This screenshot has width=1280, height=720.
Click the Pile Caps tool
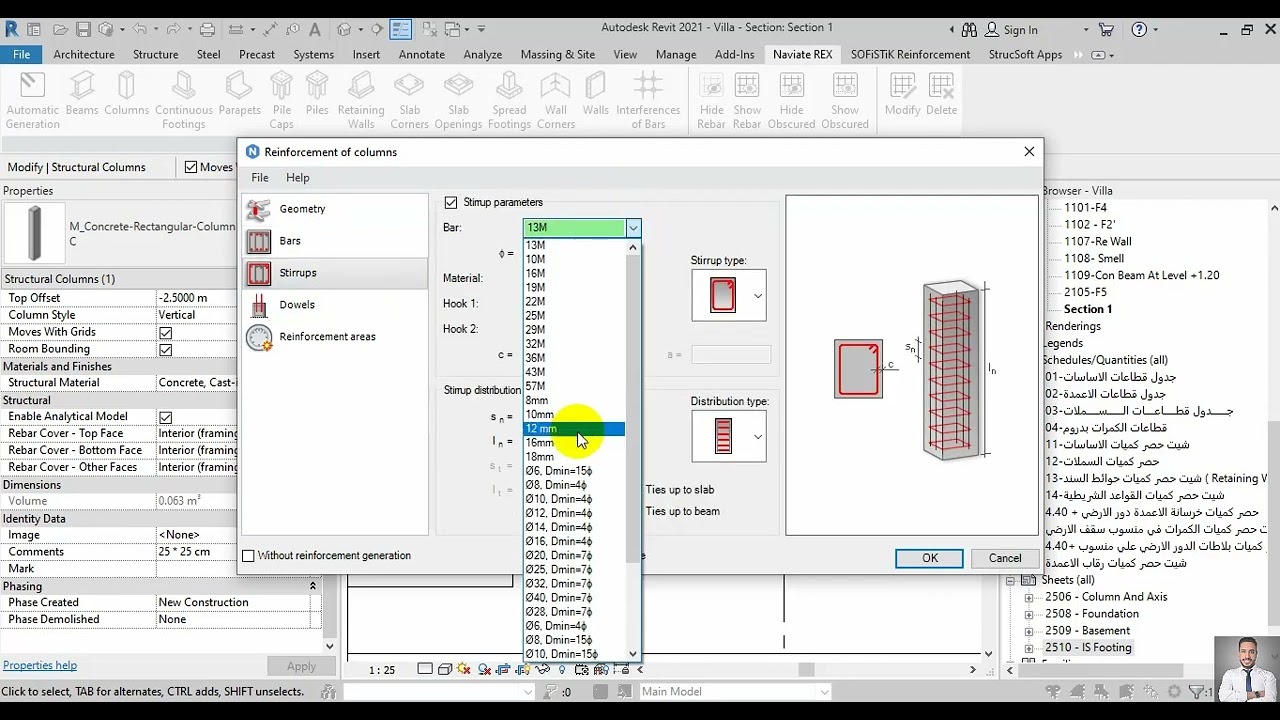pos(282,100)
